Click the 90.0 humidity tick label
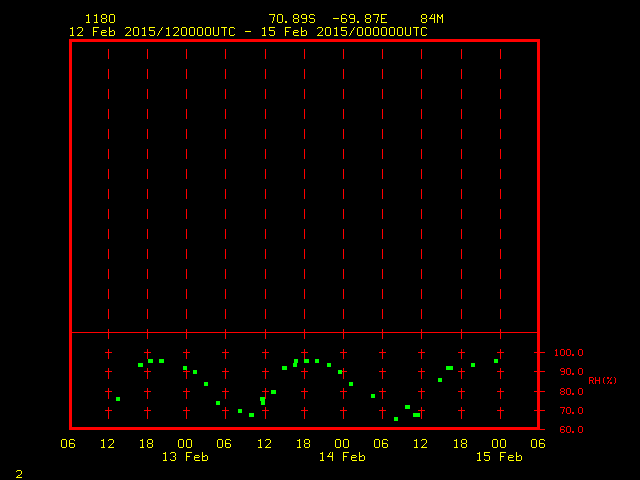 pos(572,372)
